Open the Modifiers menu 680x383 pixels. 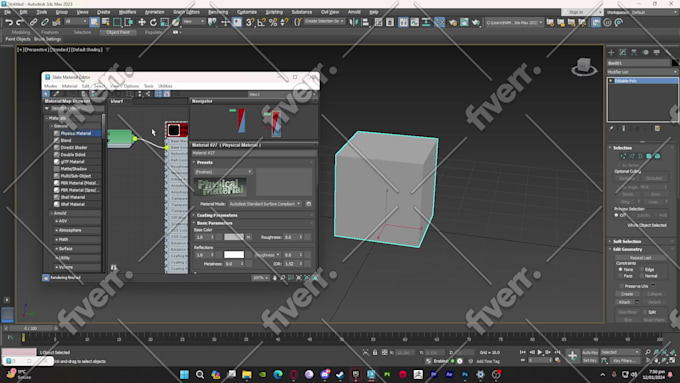pyautogui.click(x=127, y=12)
